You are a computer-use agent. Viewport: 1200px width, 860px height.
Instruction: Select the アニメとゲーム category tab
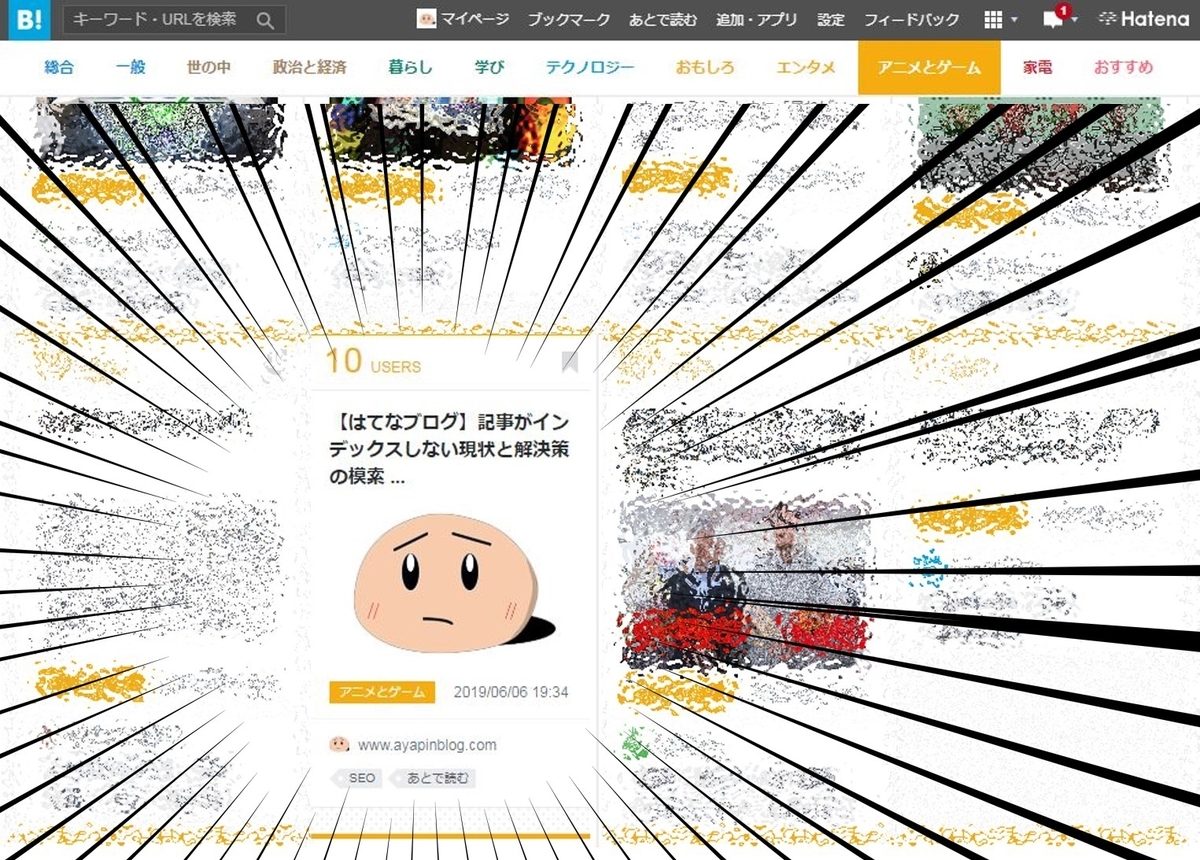tap(929, 68)
